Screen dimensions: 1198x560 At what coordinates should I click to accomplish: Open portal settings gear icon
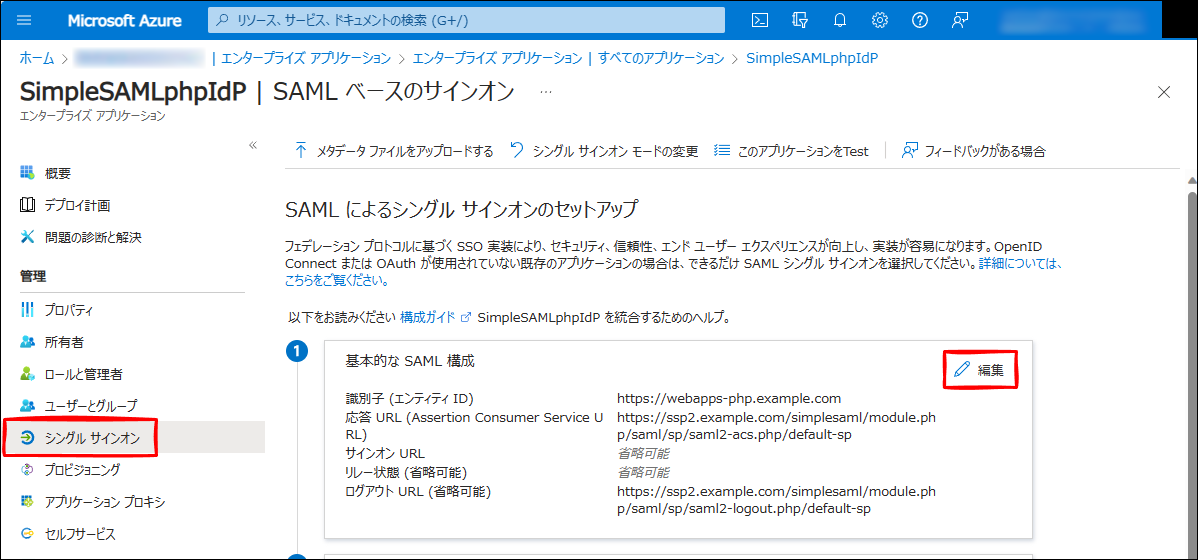pyautogui.click(x=879, y=20)
